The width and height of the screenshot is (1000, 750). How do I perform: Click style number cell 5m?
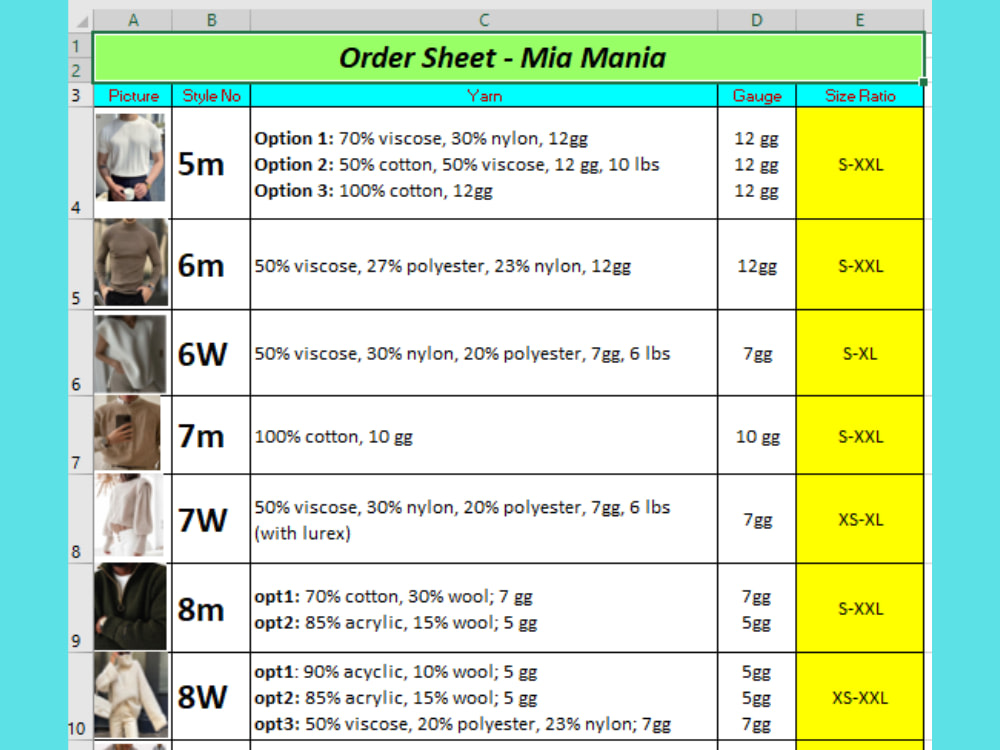(211, 163)
